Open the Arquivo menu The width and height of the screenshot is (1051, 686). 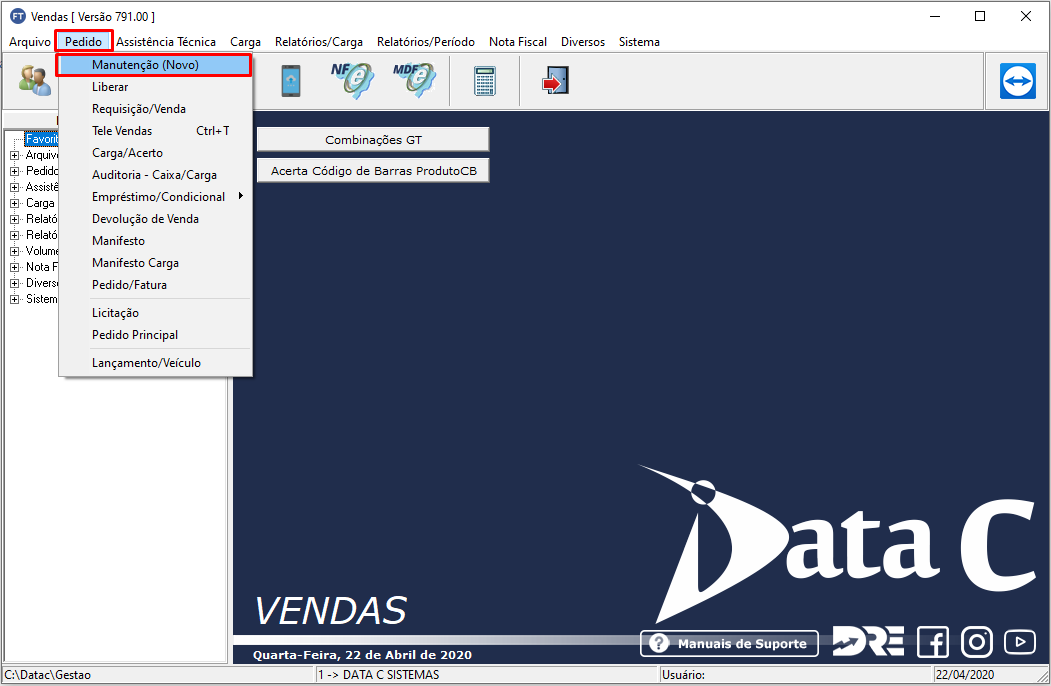click(29, 42)
